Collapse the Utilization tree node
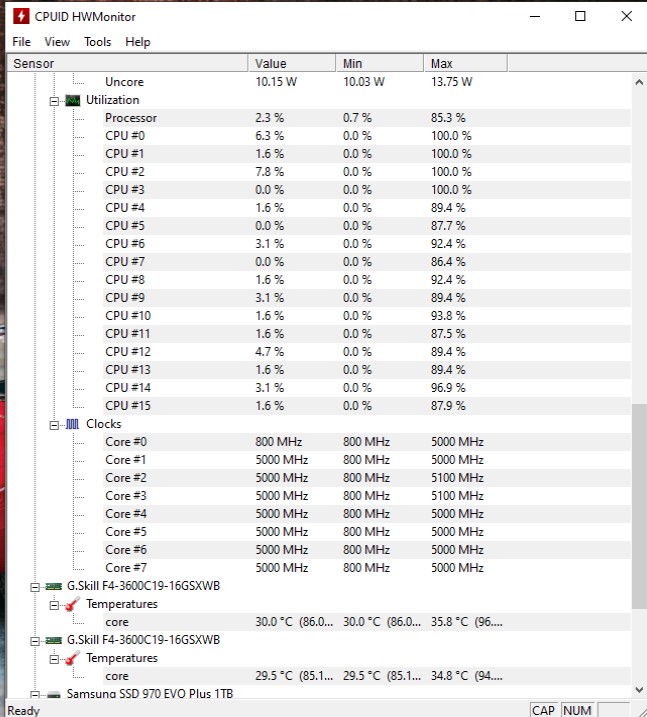The height and width of the screenshot is (717, 647). tap(54, 101)
